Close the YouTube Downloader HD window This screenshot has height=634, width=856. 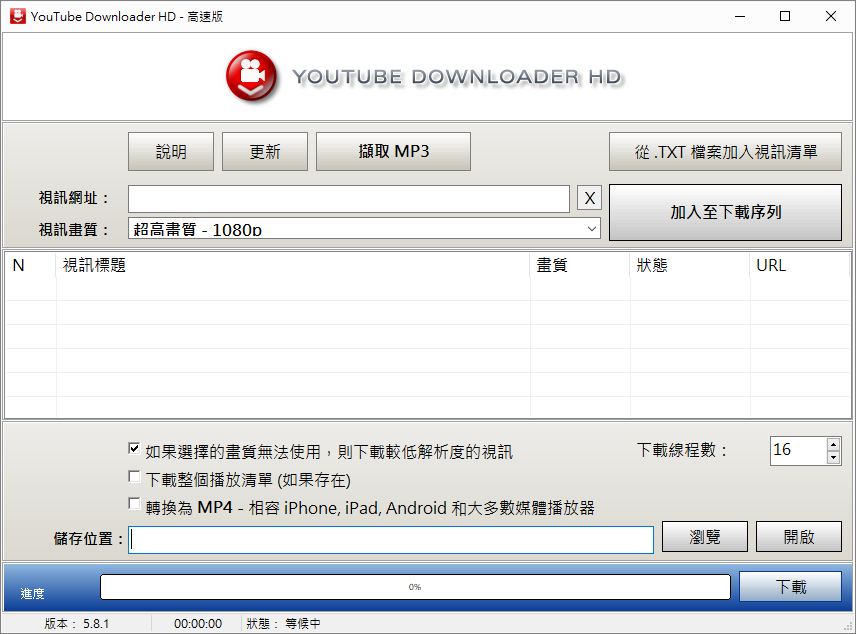point(831,16)
